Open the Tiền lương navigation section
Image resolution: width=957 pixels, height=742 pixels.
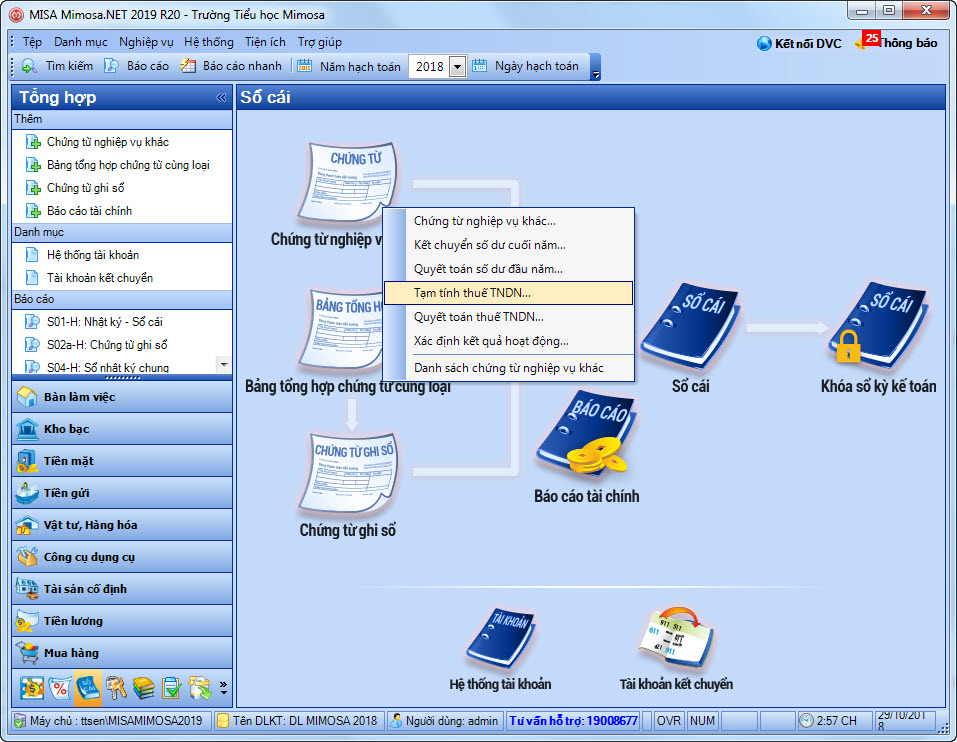pos(122,621)
